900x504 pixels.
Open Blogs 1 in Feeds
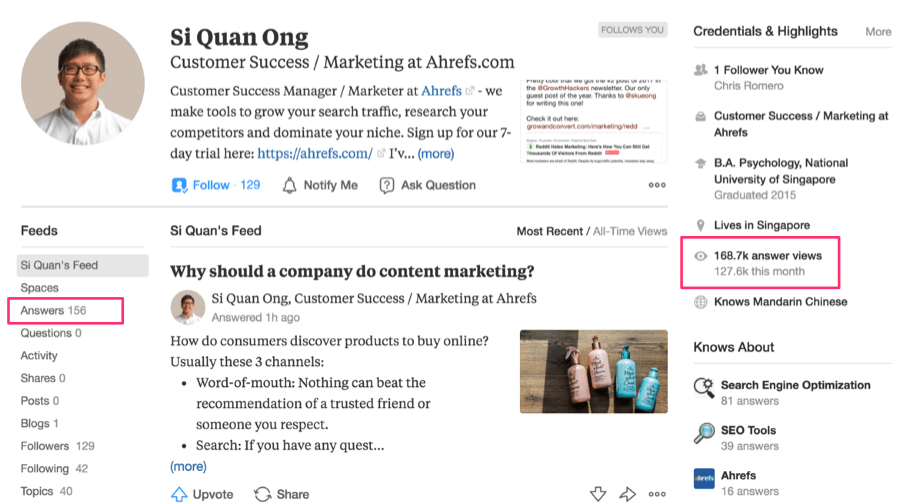[x=40, y=423]
